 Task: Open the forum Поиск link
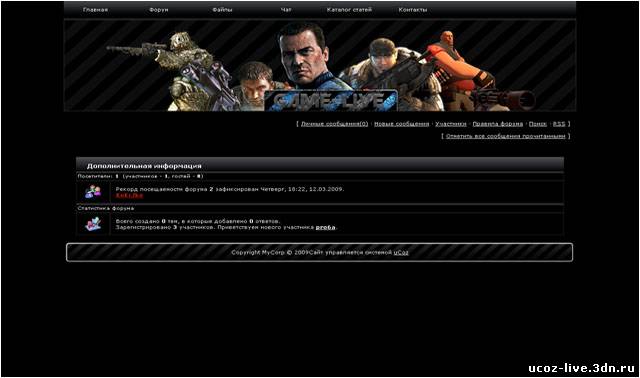click(x=538, y=124)
